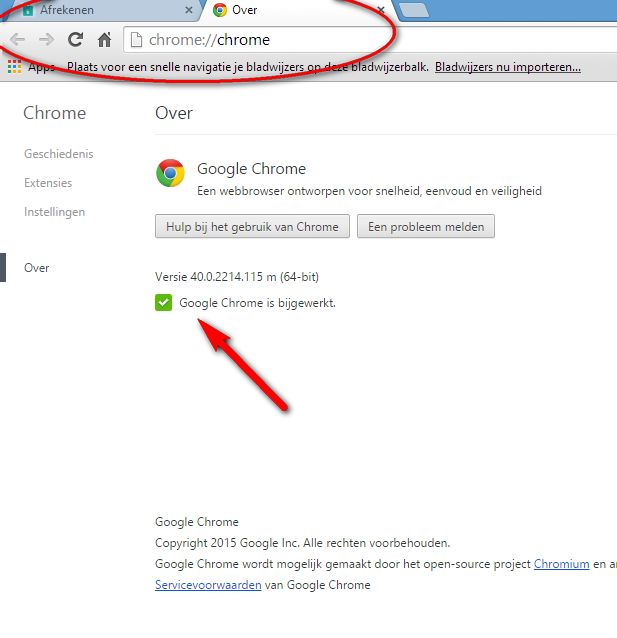Click Hulp bij het gebruik van Chrome

[x=252, y=227]
